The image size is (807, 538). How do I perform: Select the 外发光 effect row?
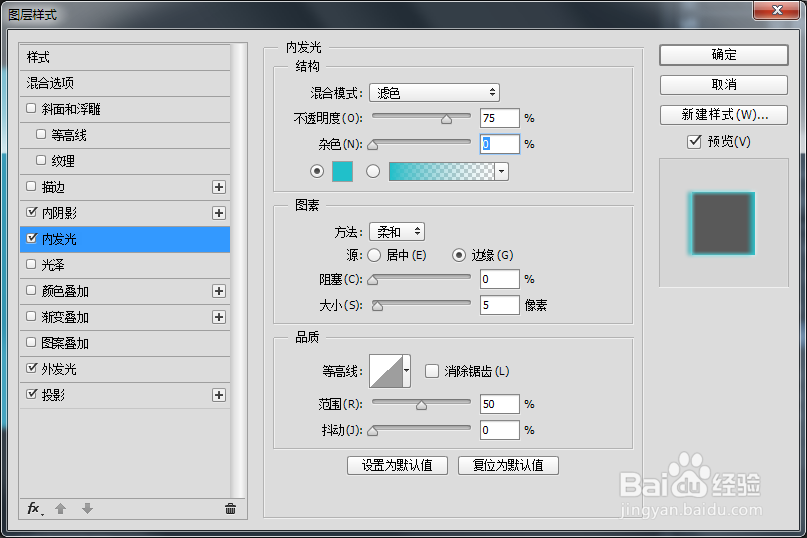click(x=125, y=369)
